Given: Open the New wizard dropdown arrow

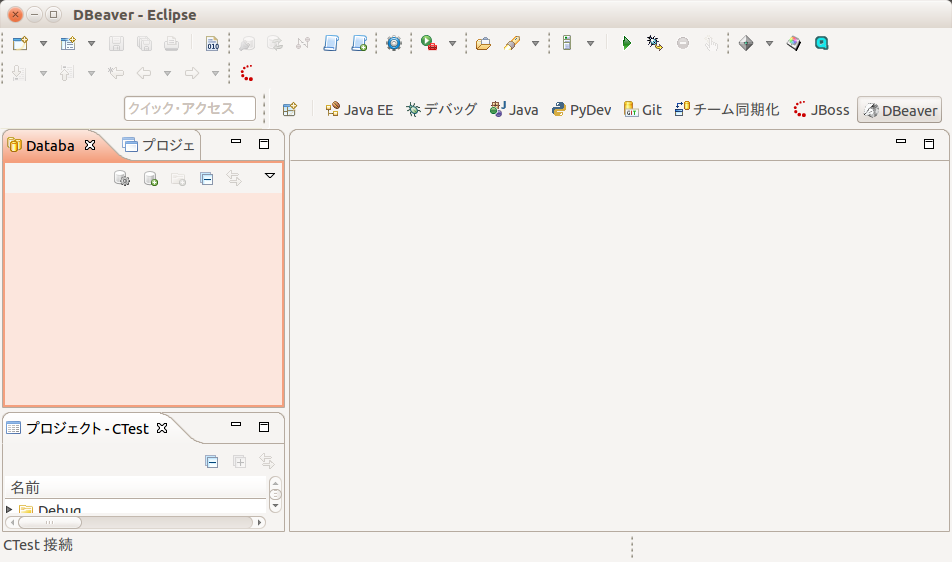Looking at the screenshot, I should tap(43, 43).
